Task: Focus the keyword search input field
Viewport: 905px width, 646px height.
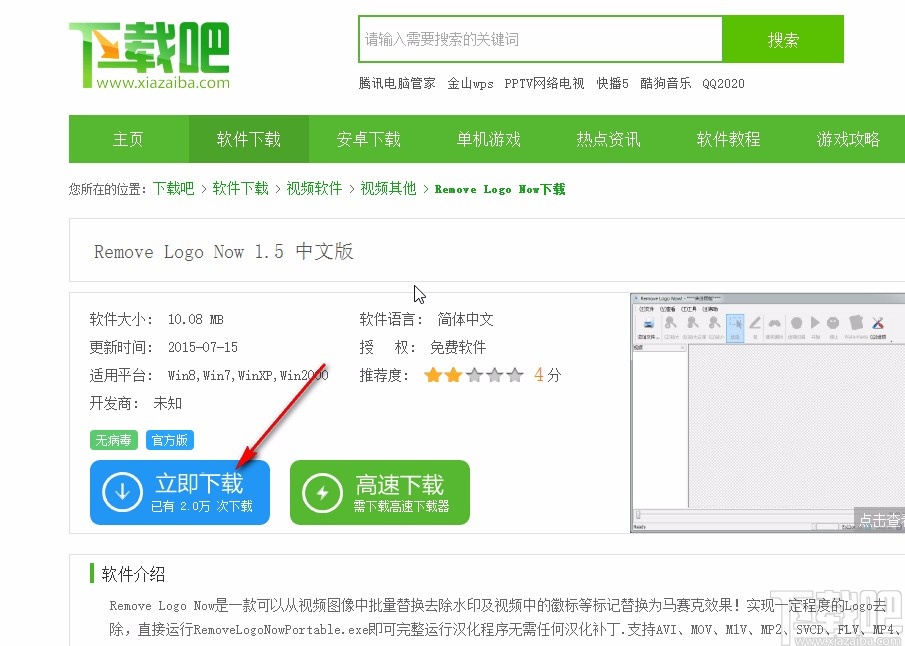Action: (540, 39)
